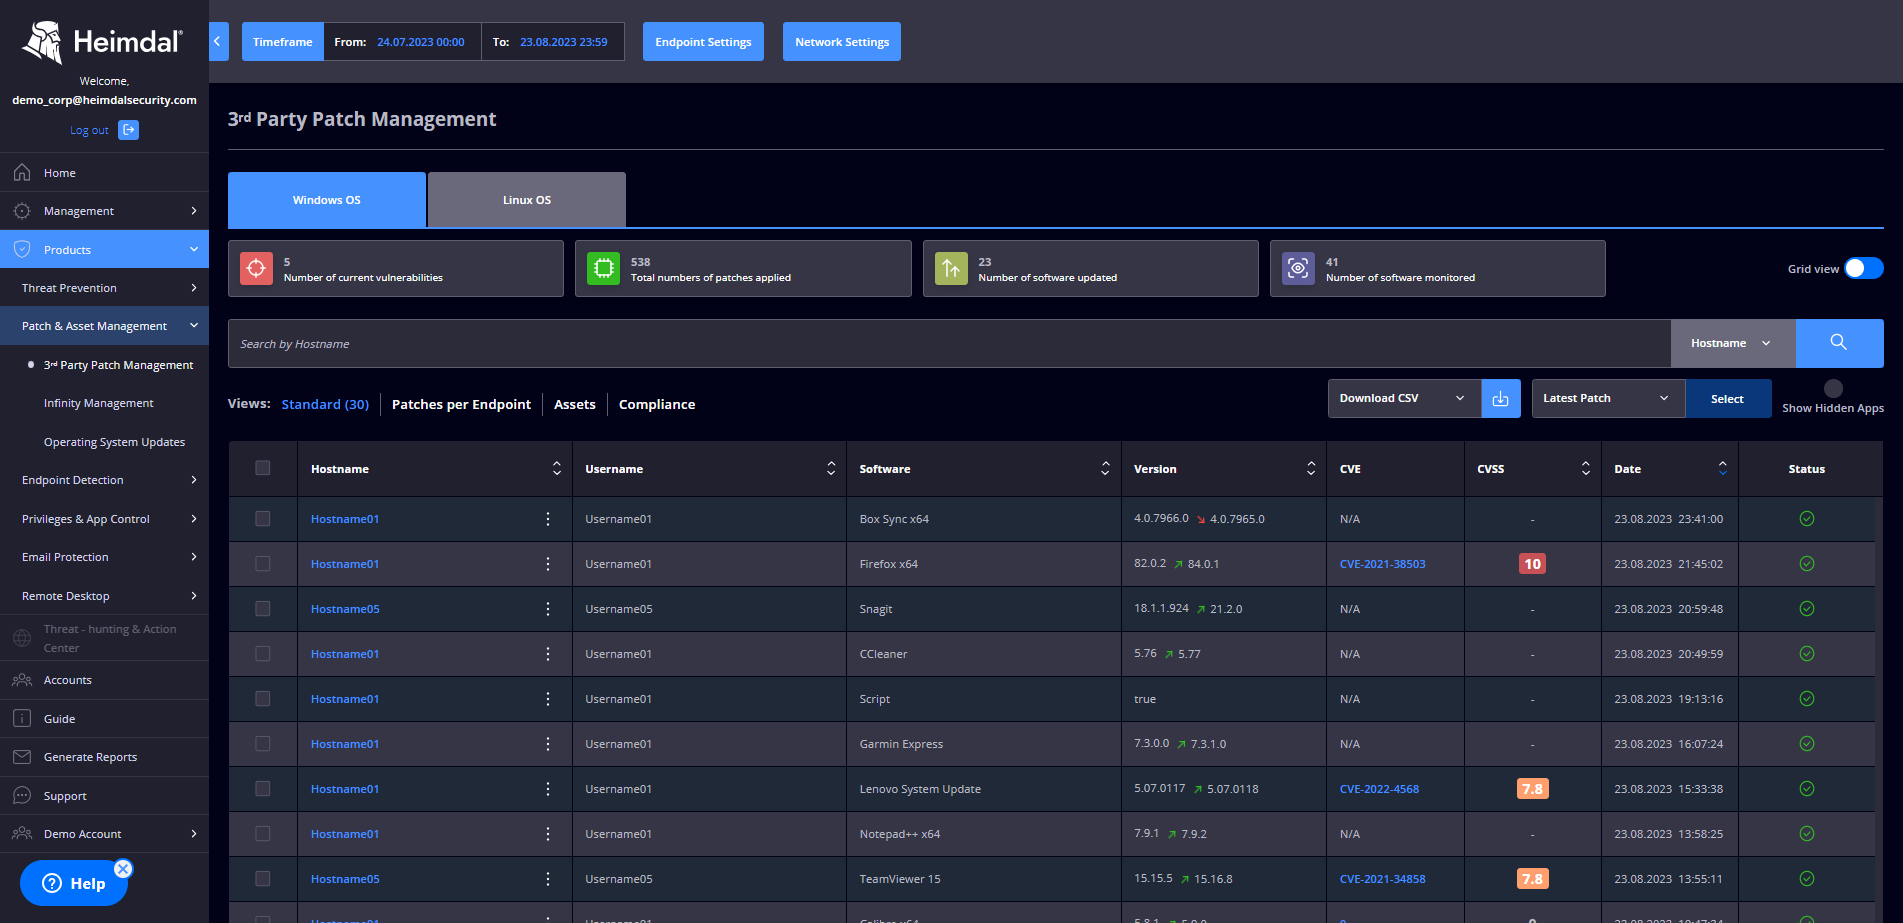1903x923 pixels.
Task: Check the Firefox x64 row checkbox
Action: pyautogui.click(x=263, y=564)
